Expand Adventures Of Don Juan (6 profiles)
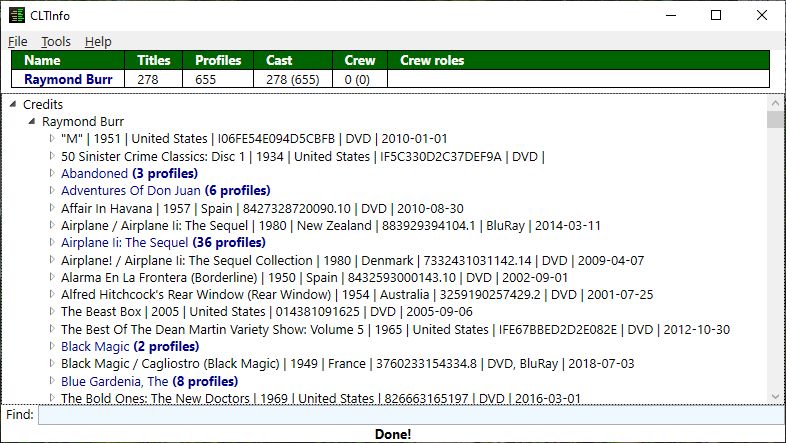Image resolution: width=786 pixels, height=443 pixels. pyautogui.click(x=52, y=190)
